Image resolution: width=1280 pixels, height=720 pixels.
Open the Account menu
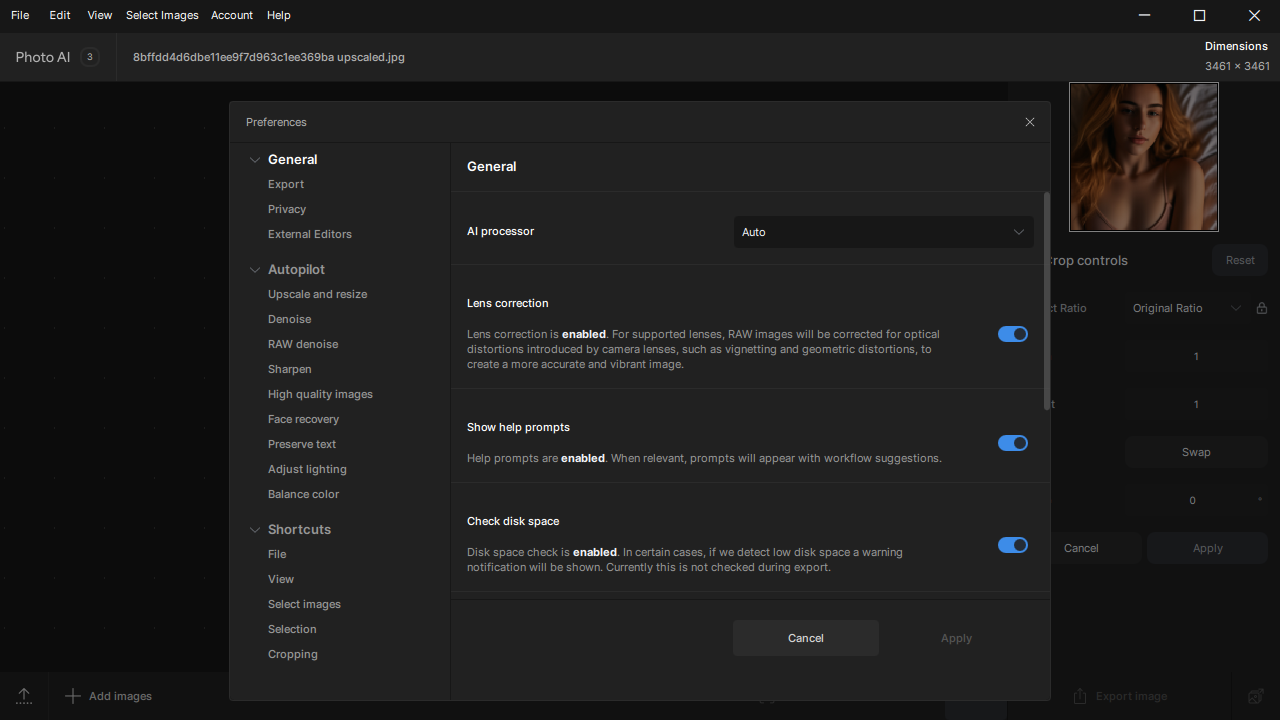pyautogui.click(x=232, y=15)
